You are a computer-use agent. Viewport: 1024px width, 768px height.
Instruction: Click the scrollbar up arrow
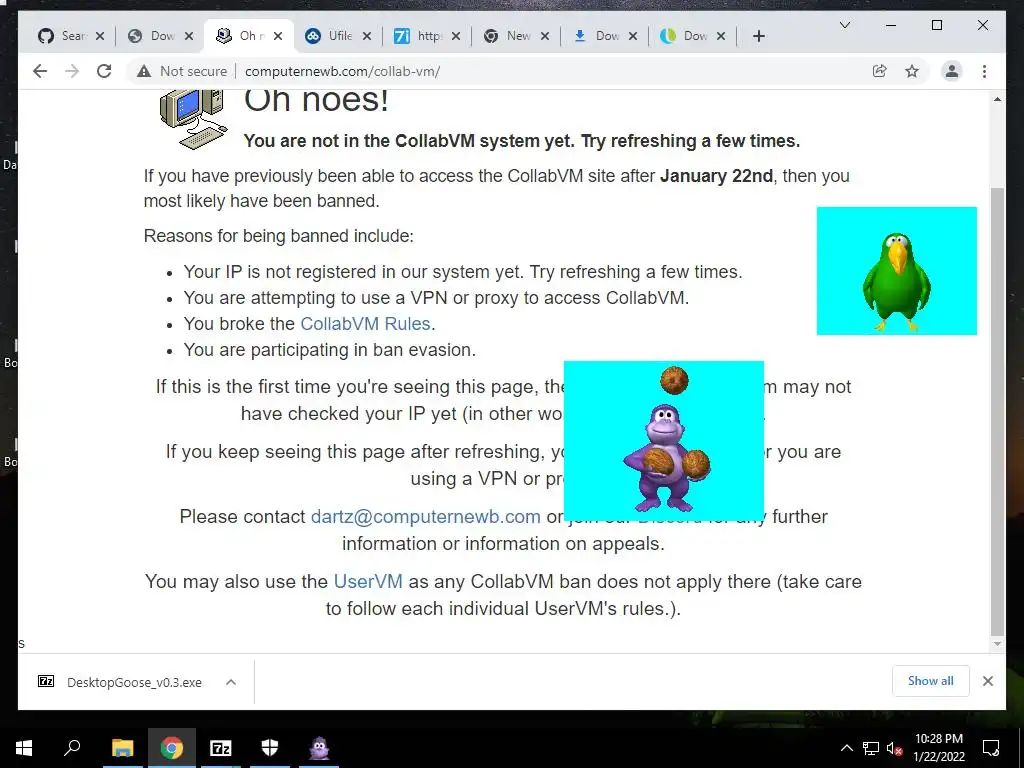coord(997,99)
